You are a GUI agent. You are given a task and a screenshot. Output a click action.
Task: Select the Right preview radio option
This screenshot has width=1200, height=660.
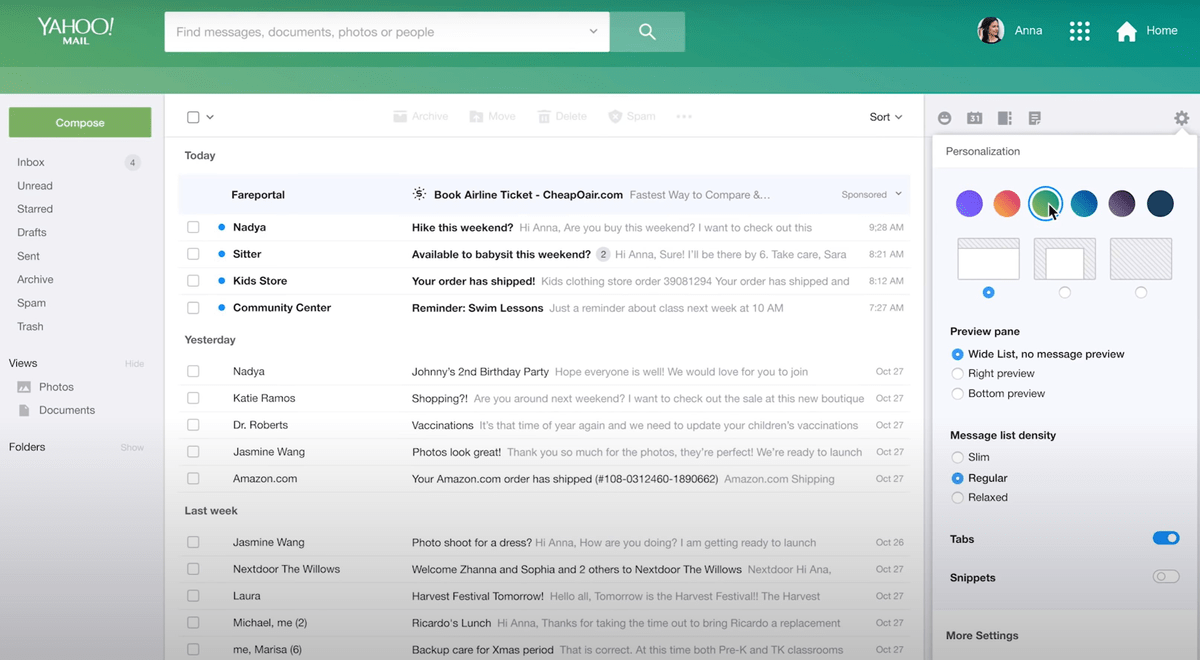(x=958, y=374)
